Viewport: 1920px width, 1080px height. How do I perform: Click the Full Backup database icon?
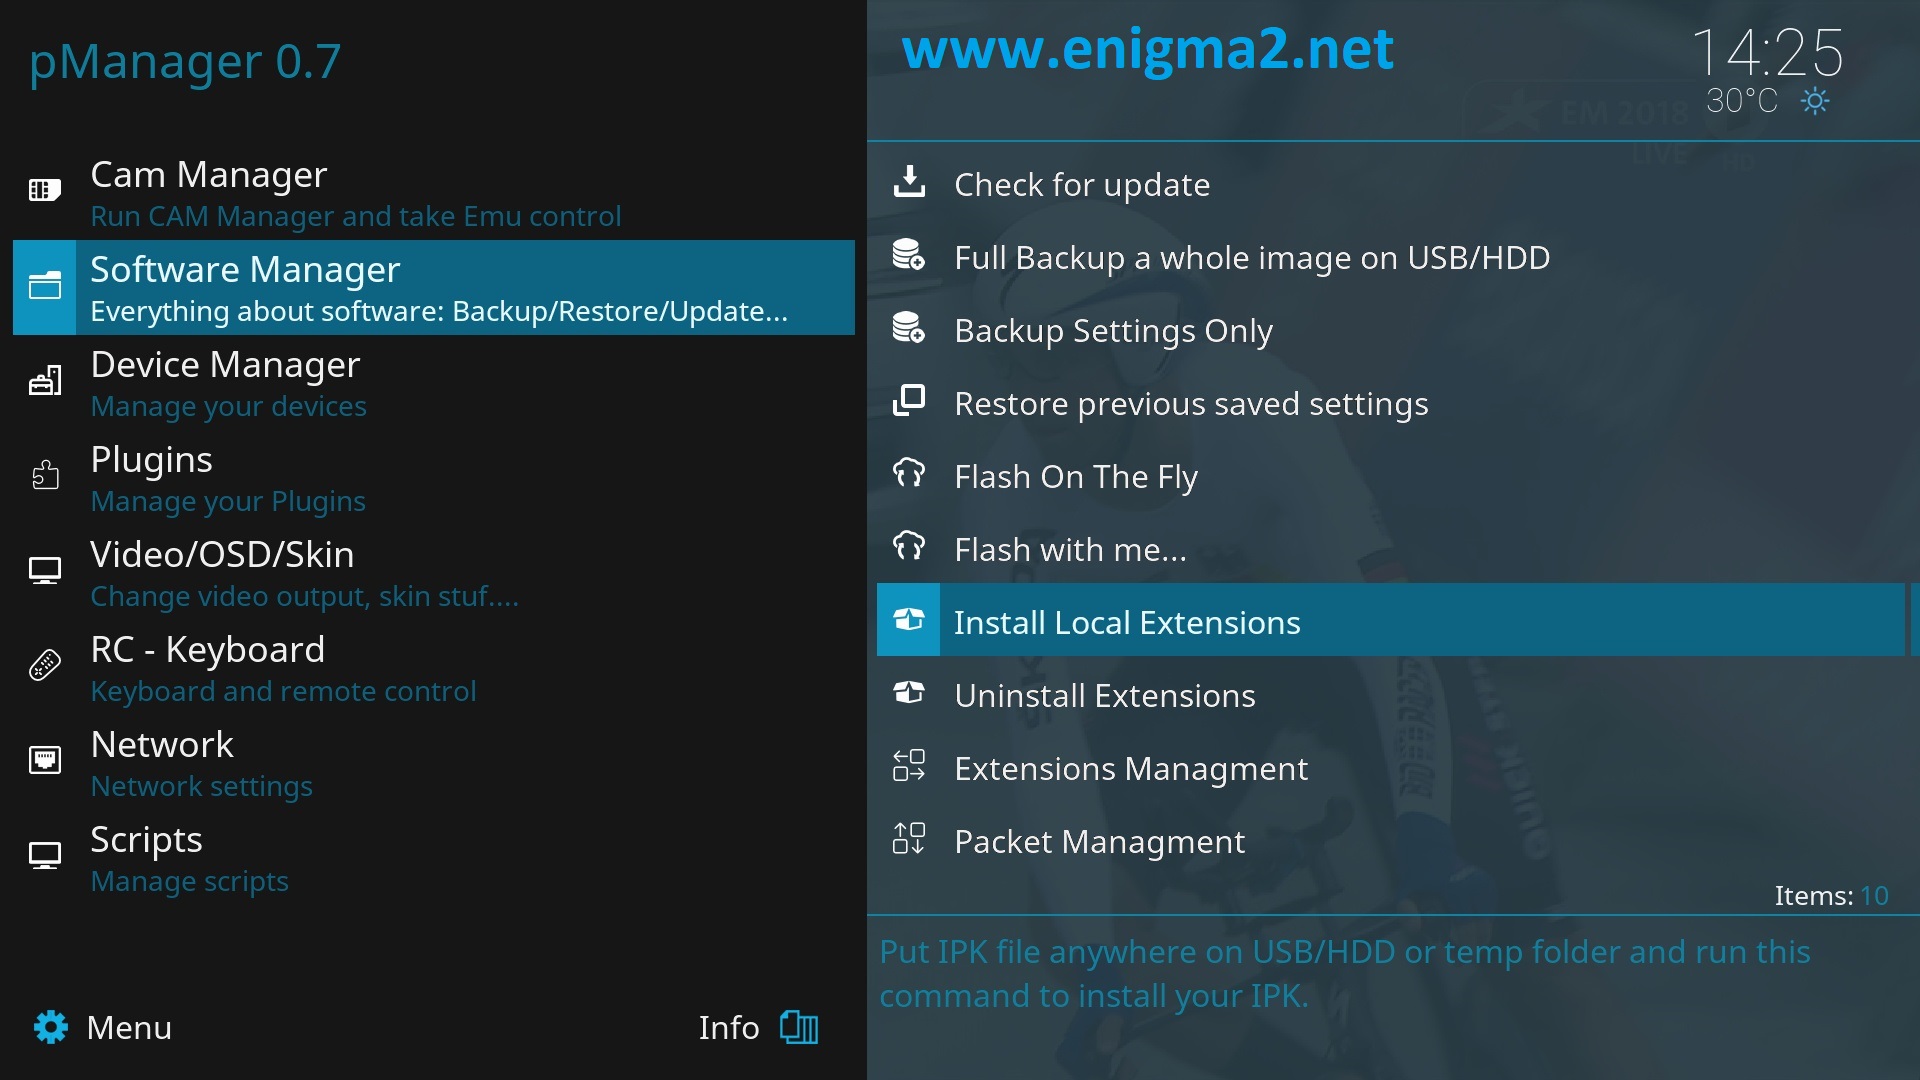(x=909, y=255)
